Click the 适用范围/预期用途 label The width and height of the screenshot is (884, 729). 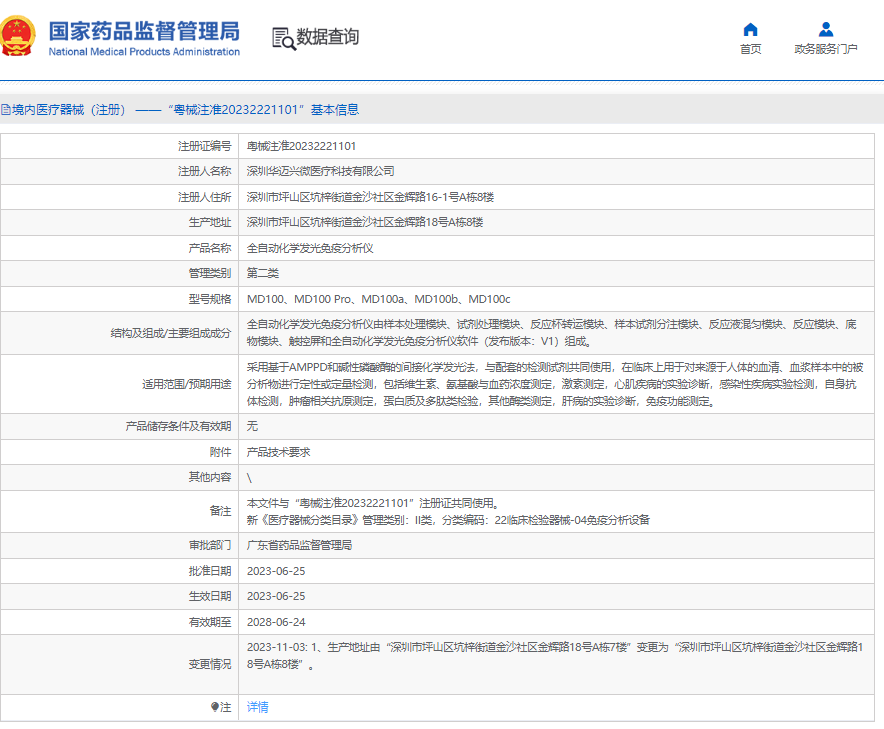pyautogui.click(x=187, y=385)
